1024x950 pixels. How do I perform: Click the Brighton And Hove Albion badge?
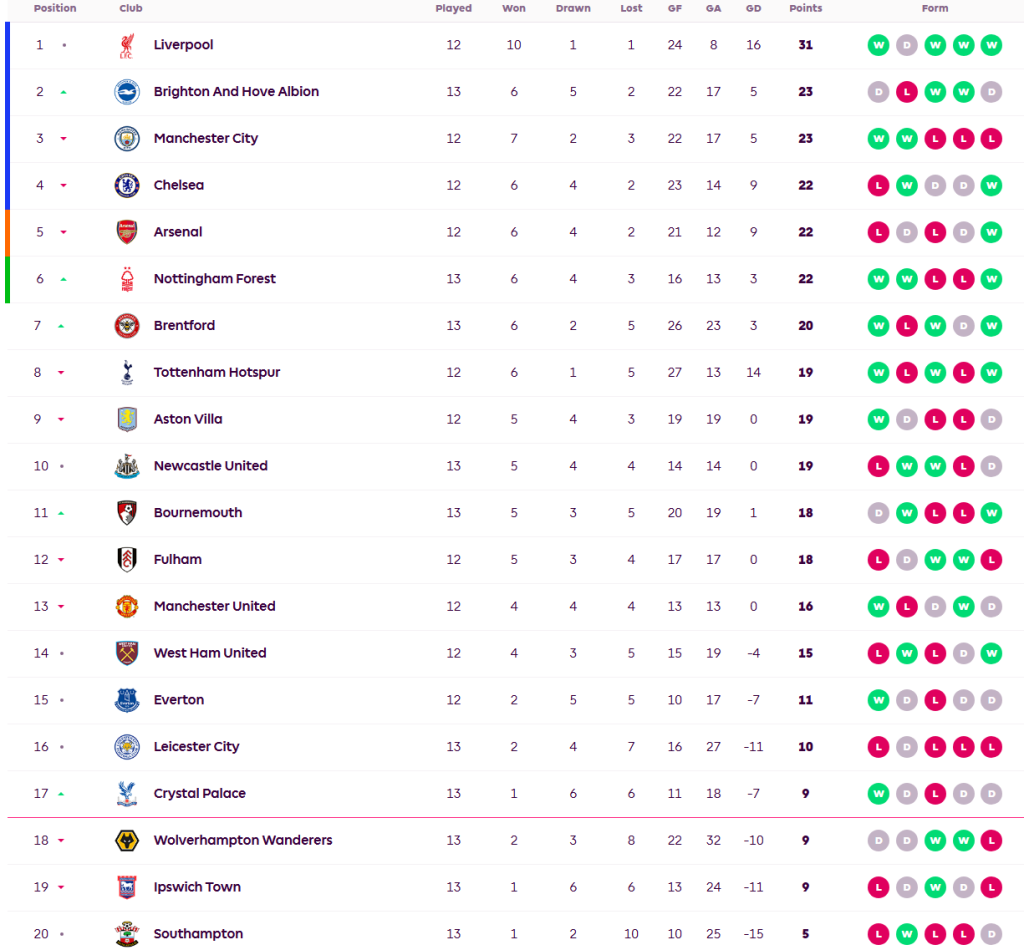pos(126,92)
